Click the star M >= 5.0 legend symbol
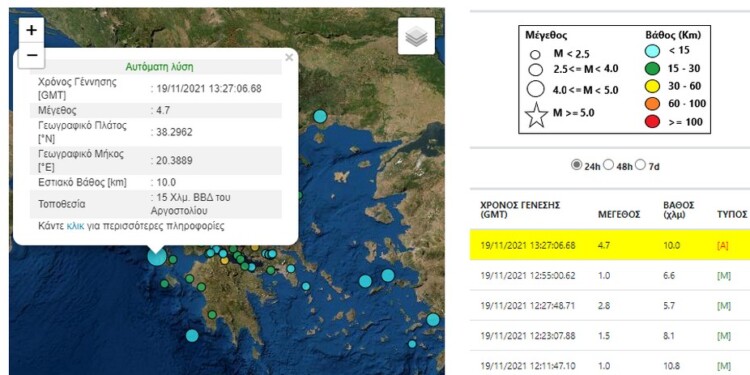 (536, 115)
